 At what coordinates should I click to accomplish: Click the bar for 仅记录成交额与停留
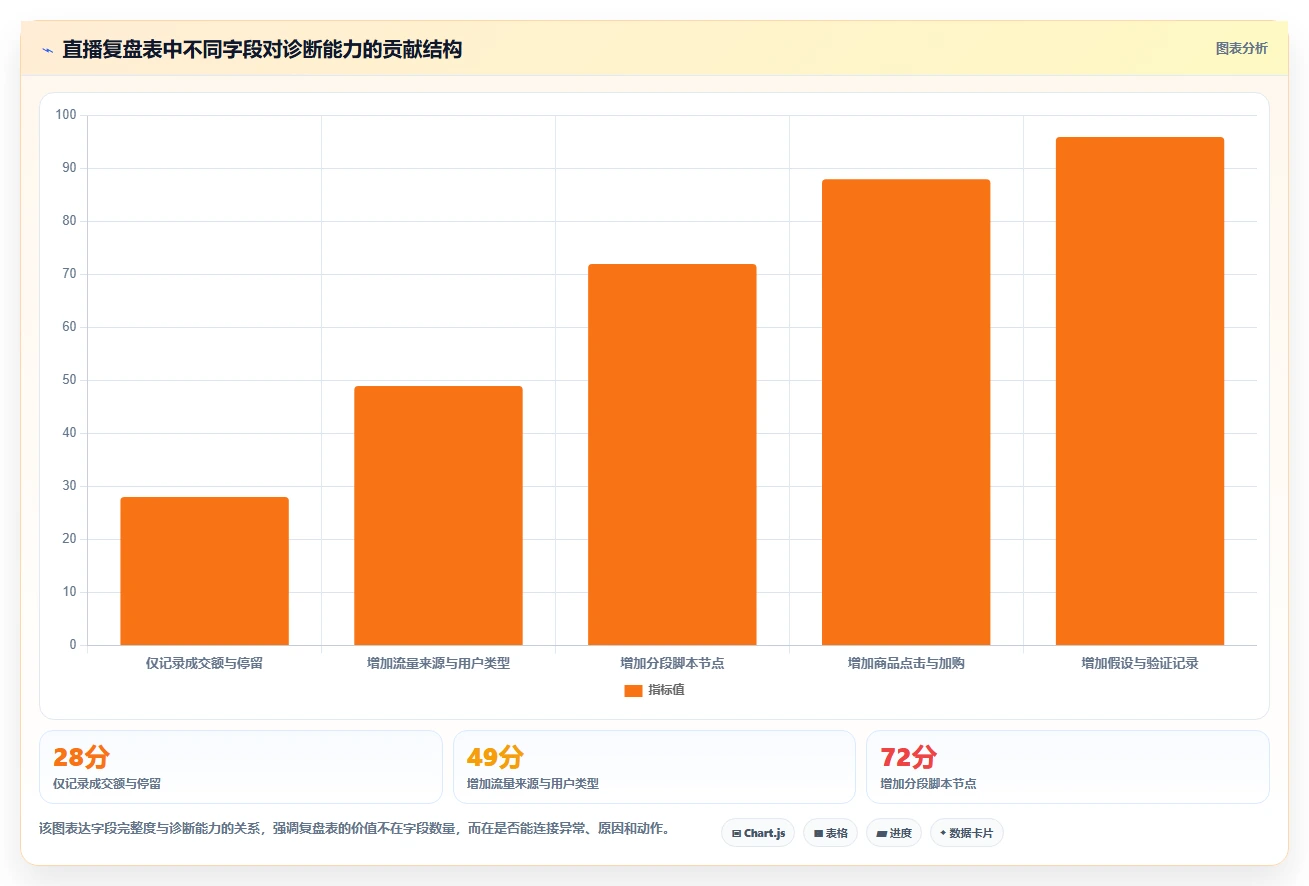[x=204, y=571]
